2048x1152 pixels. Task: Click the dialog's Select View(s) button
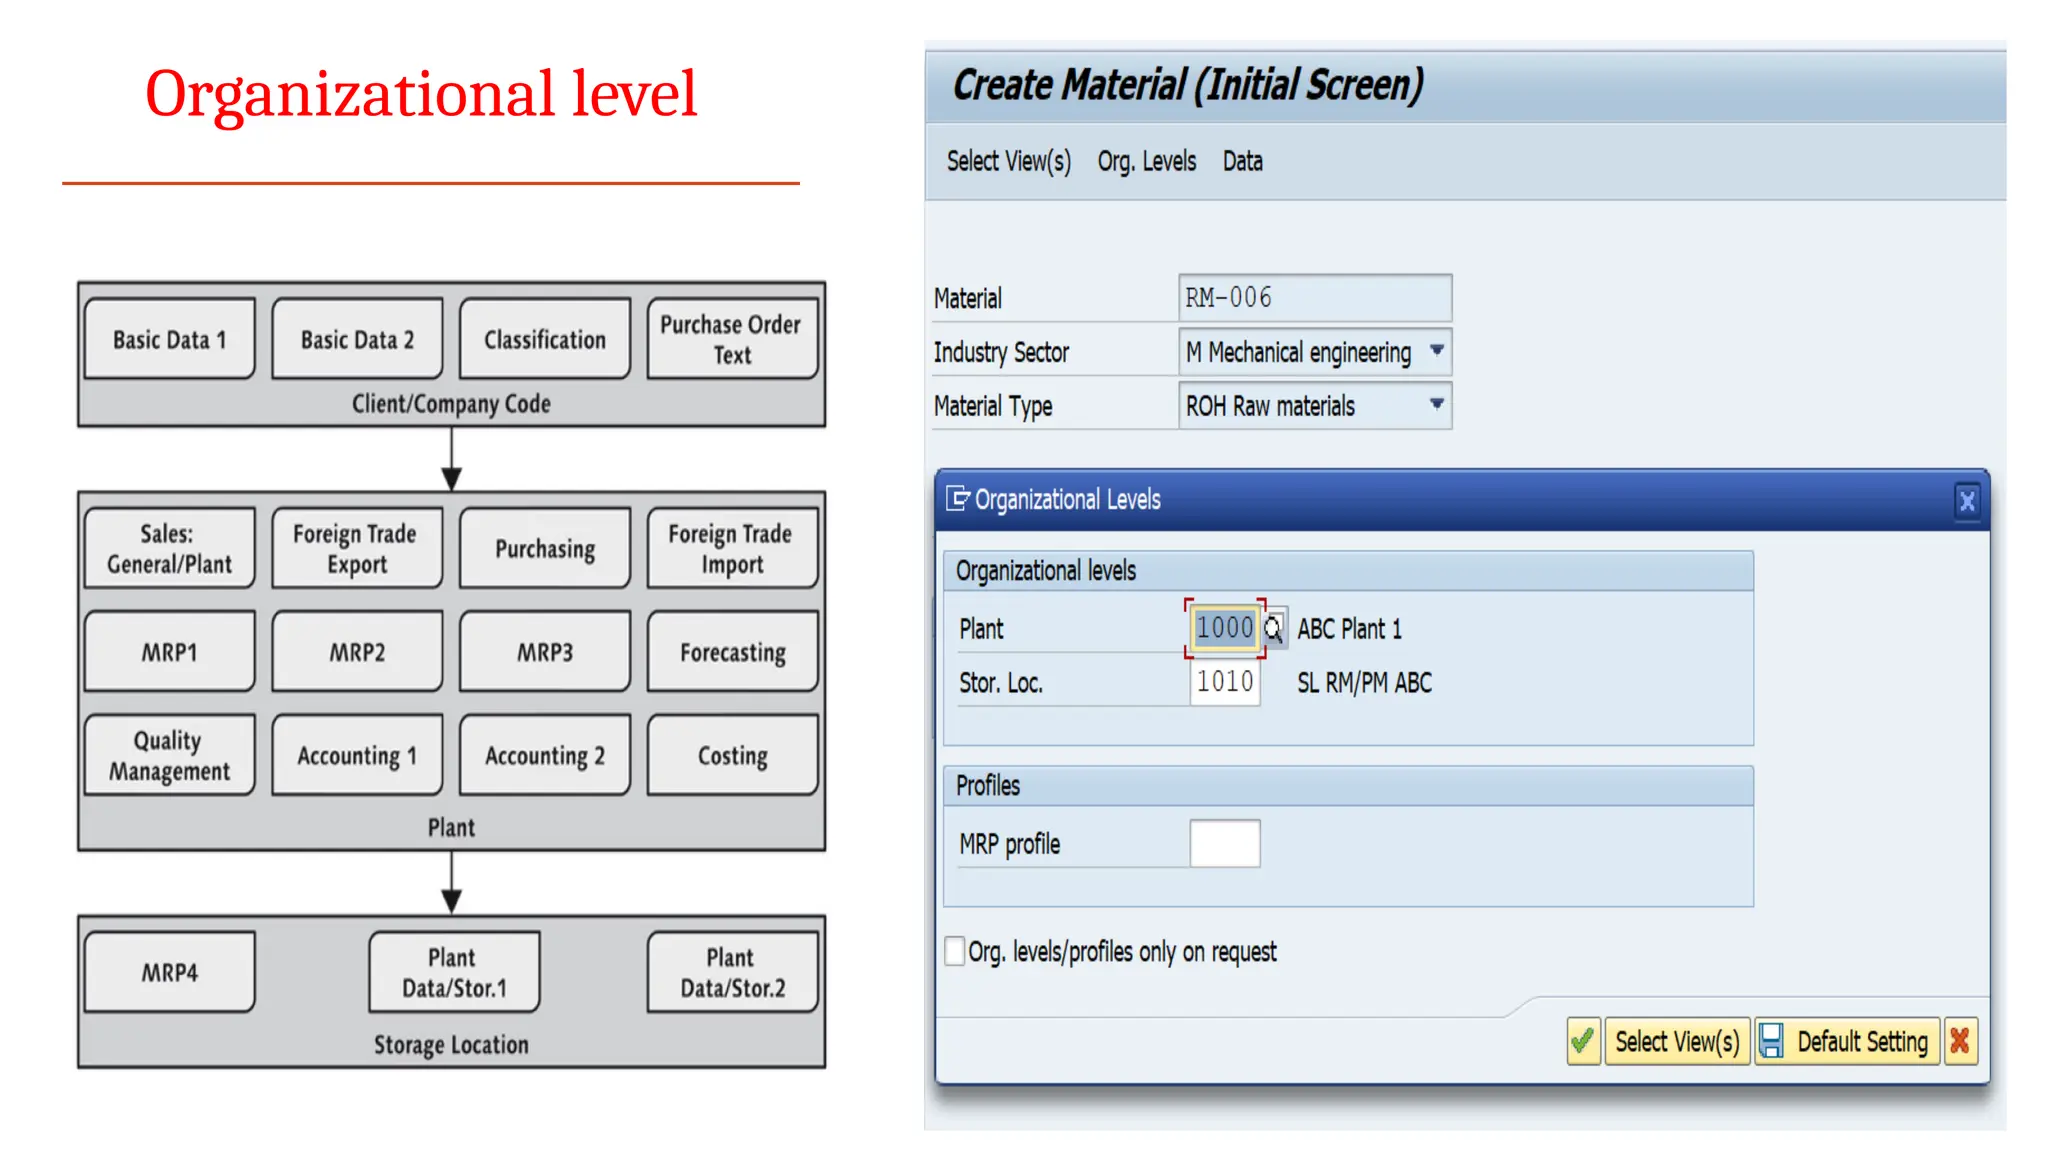pos(1677,1041)
